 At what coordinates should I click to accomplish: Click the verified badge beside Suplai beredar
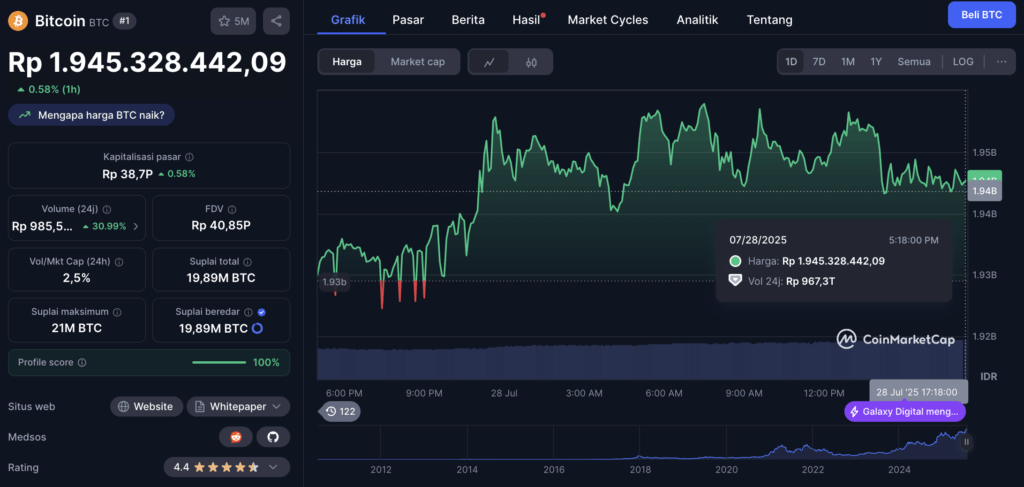(261, 312)
